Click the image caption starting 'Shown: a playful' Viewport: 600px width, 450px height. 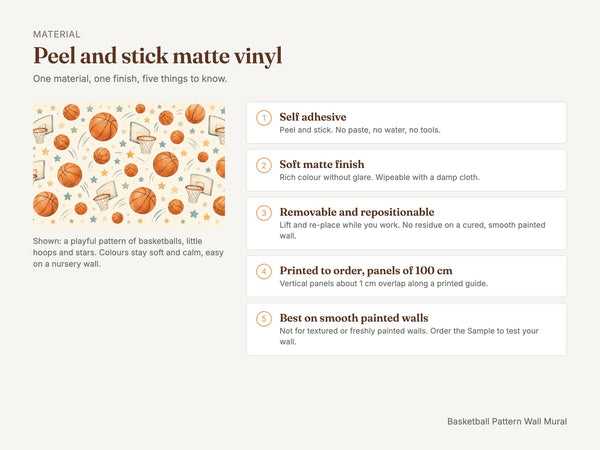pos(128,253)
